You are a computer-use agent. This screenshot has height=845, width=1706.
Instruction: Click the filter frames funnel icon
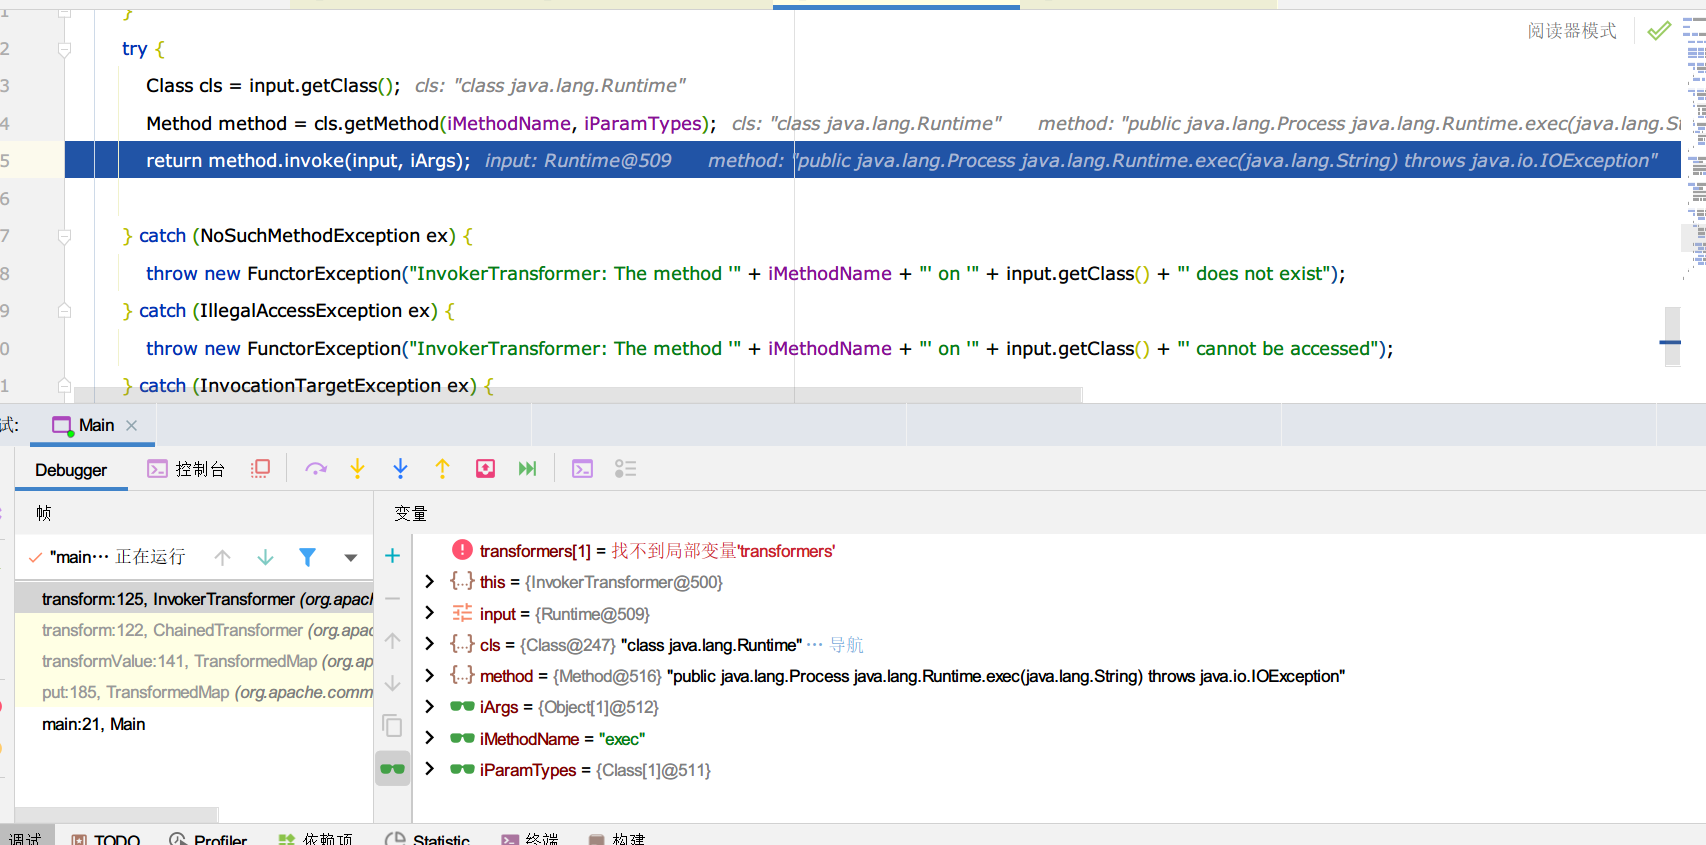click(x=308, y=557)
